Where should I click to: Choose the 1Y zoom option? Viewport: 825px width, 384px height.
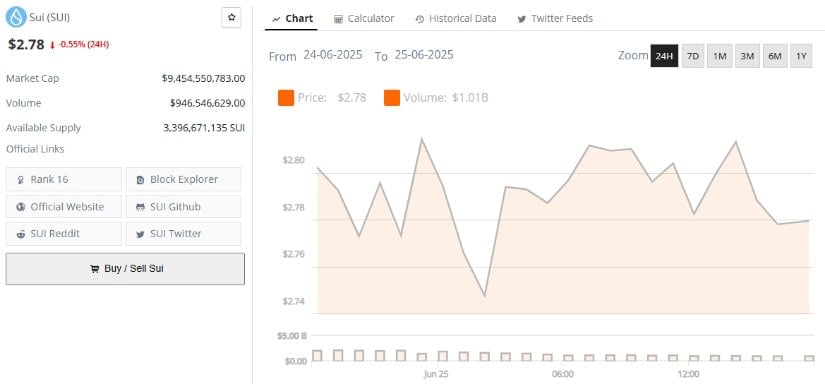pyautogui.click(x=801, y=56)
